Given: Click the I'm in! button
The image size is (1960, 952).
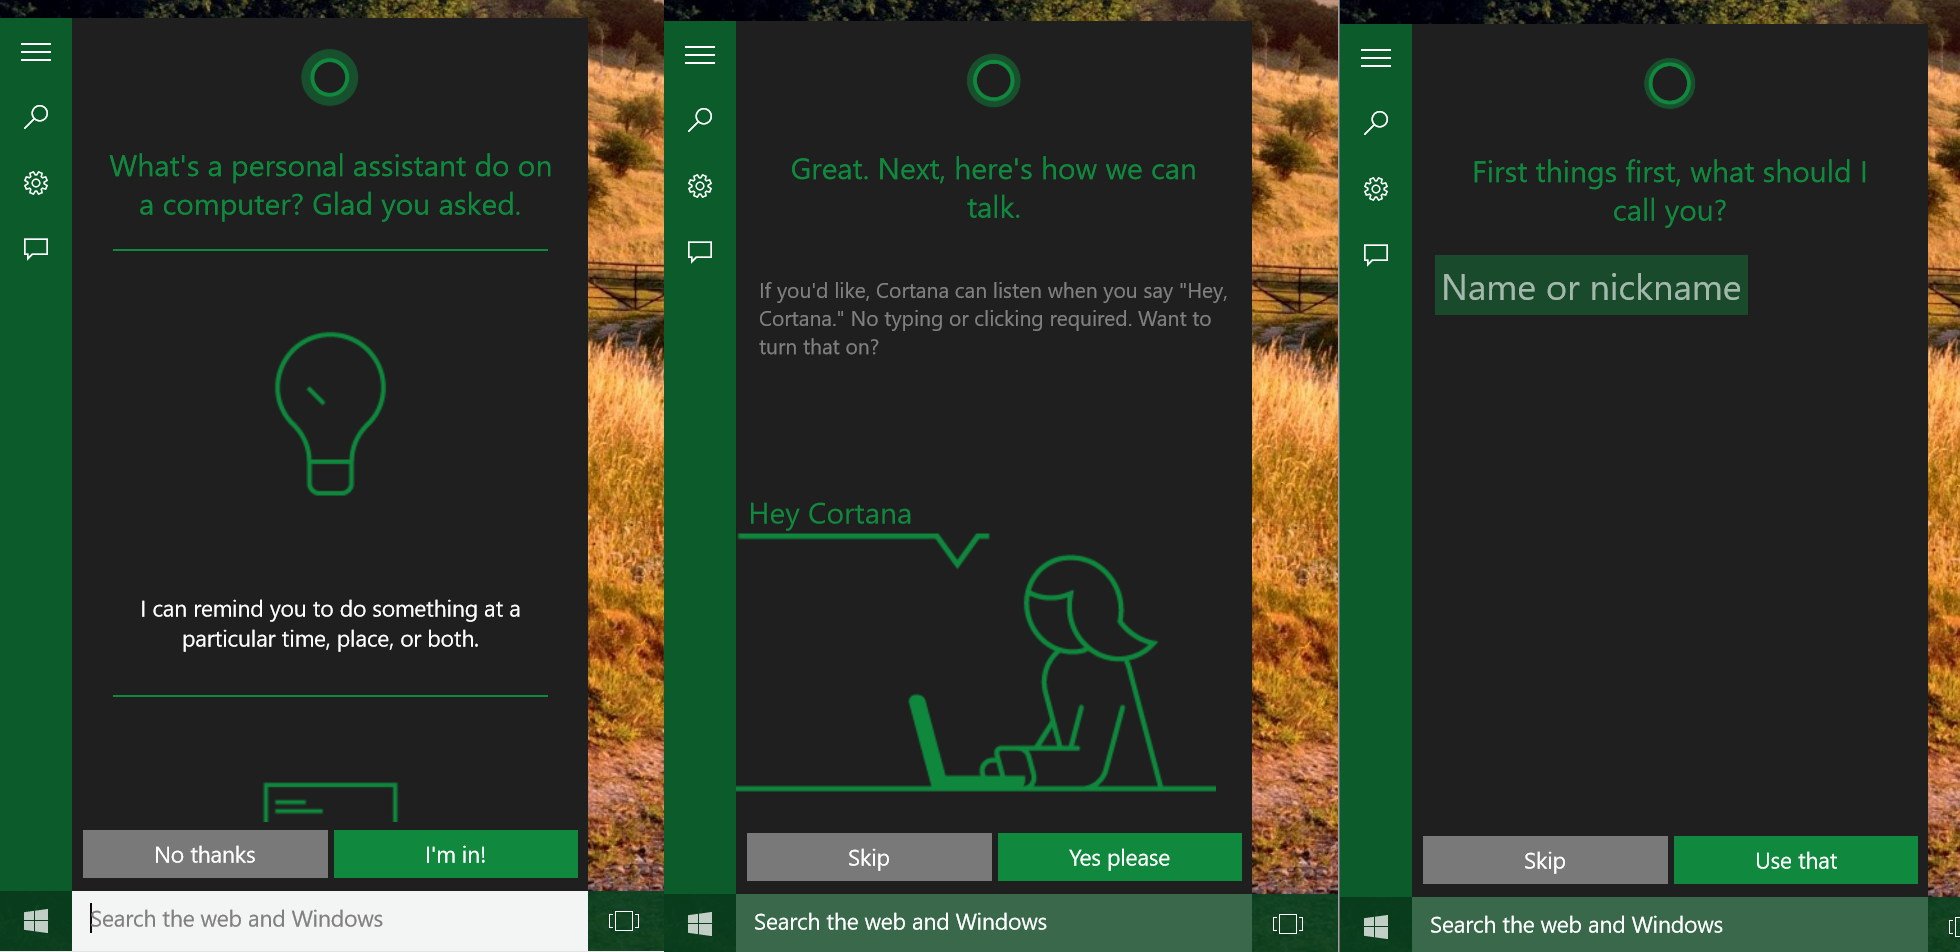Looking at the screenshot, I should point(456,854).
